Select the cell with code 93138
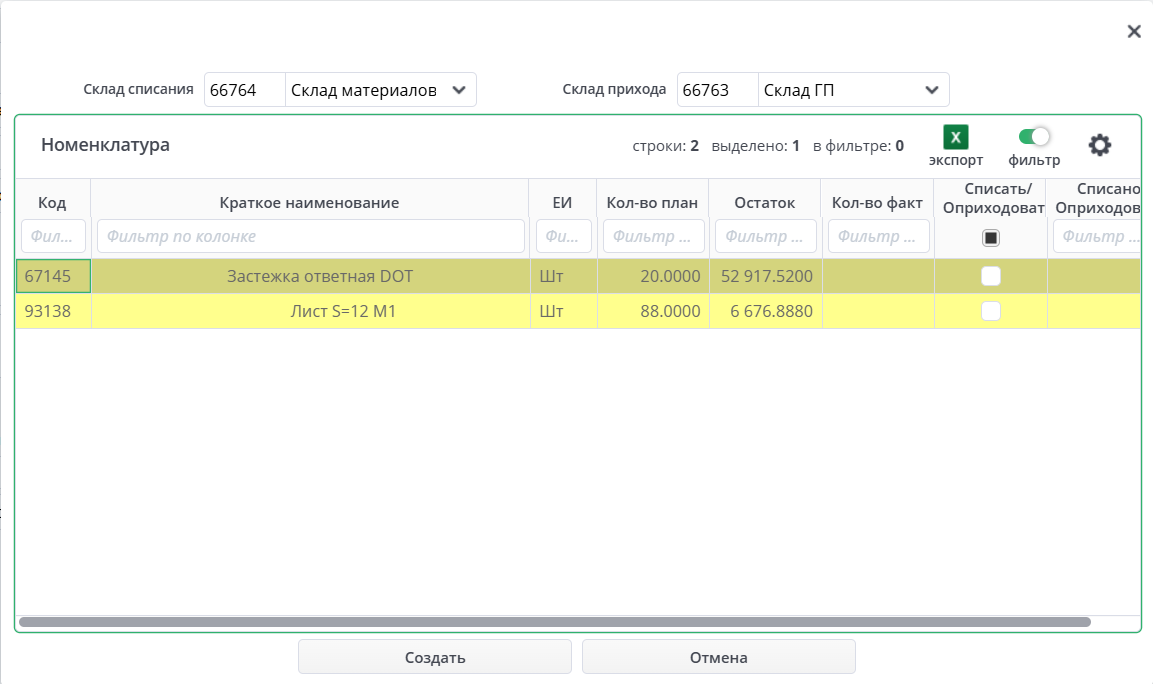Viewport: 1153px width, 684px height. (x=53, y=311)
